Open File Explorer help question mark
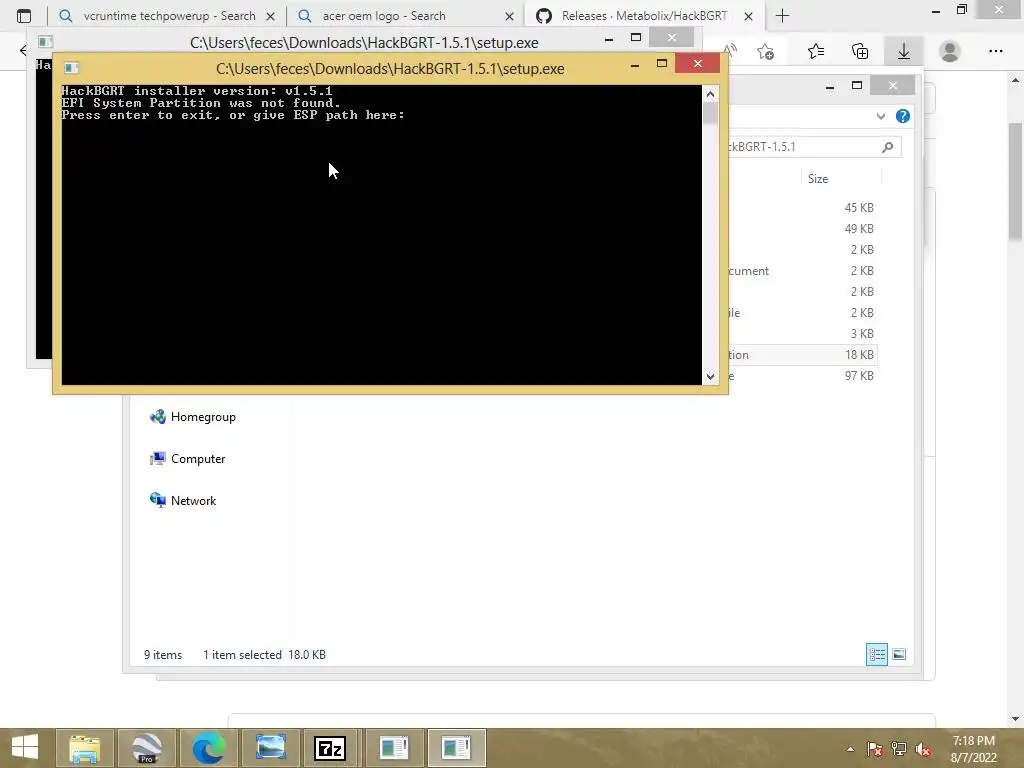This screenshot has width=1024, height=768. point(903,116)
